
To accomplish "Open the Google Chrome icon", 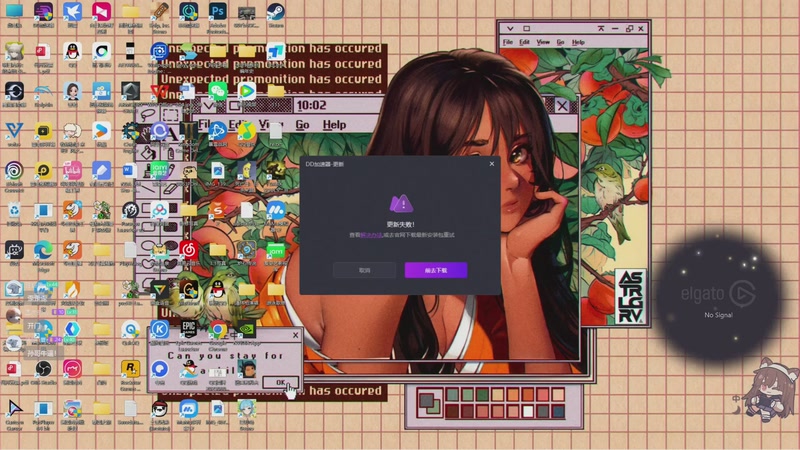I will click(x=218, y=331).
